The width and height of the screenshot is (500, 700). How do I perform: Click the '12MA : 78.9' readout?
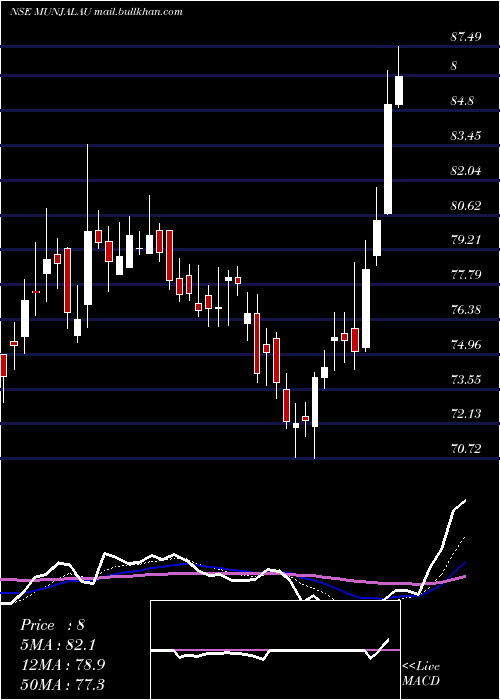coord(62,664)
